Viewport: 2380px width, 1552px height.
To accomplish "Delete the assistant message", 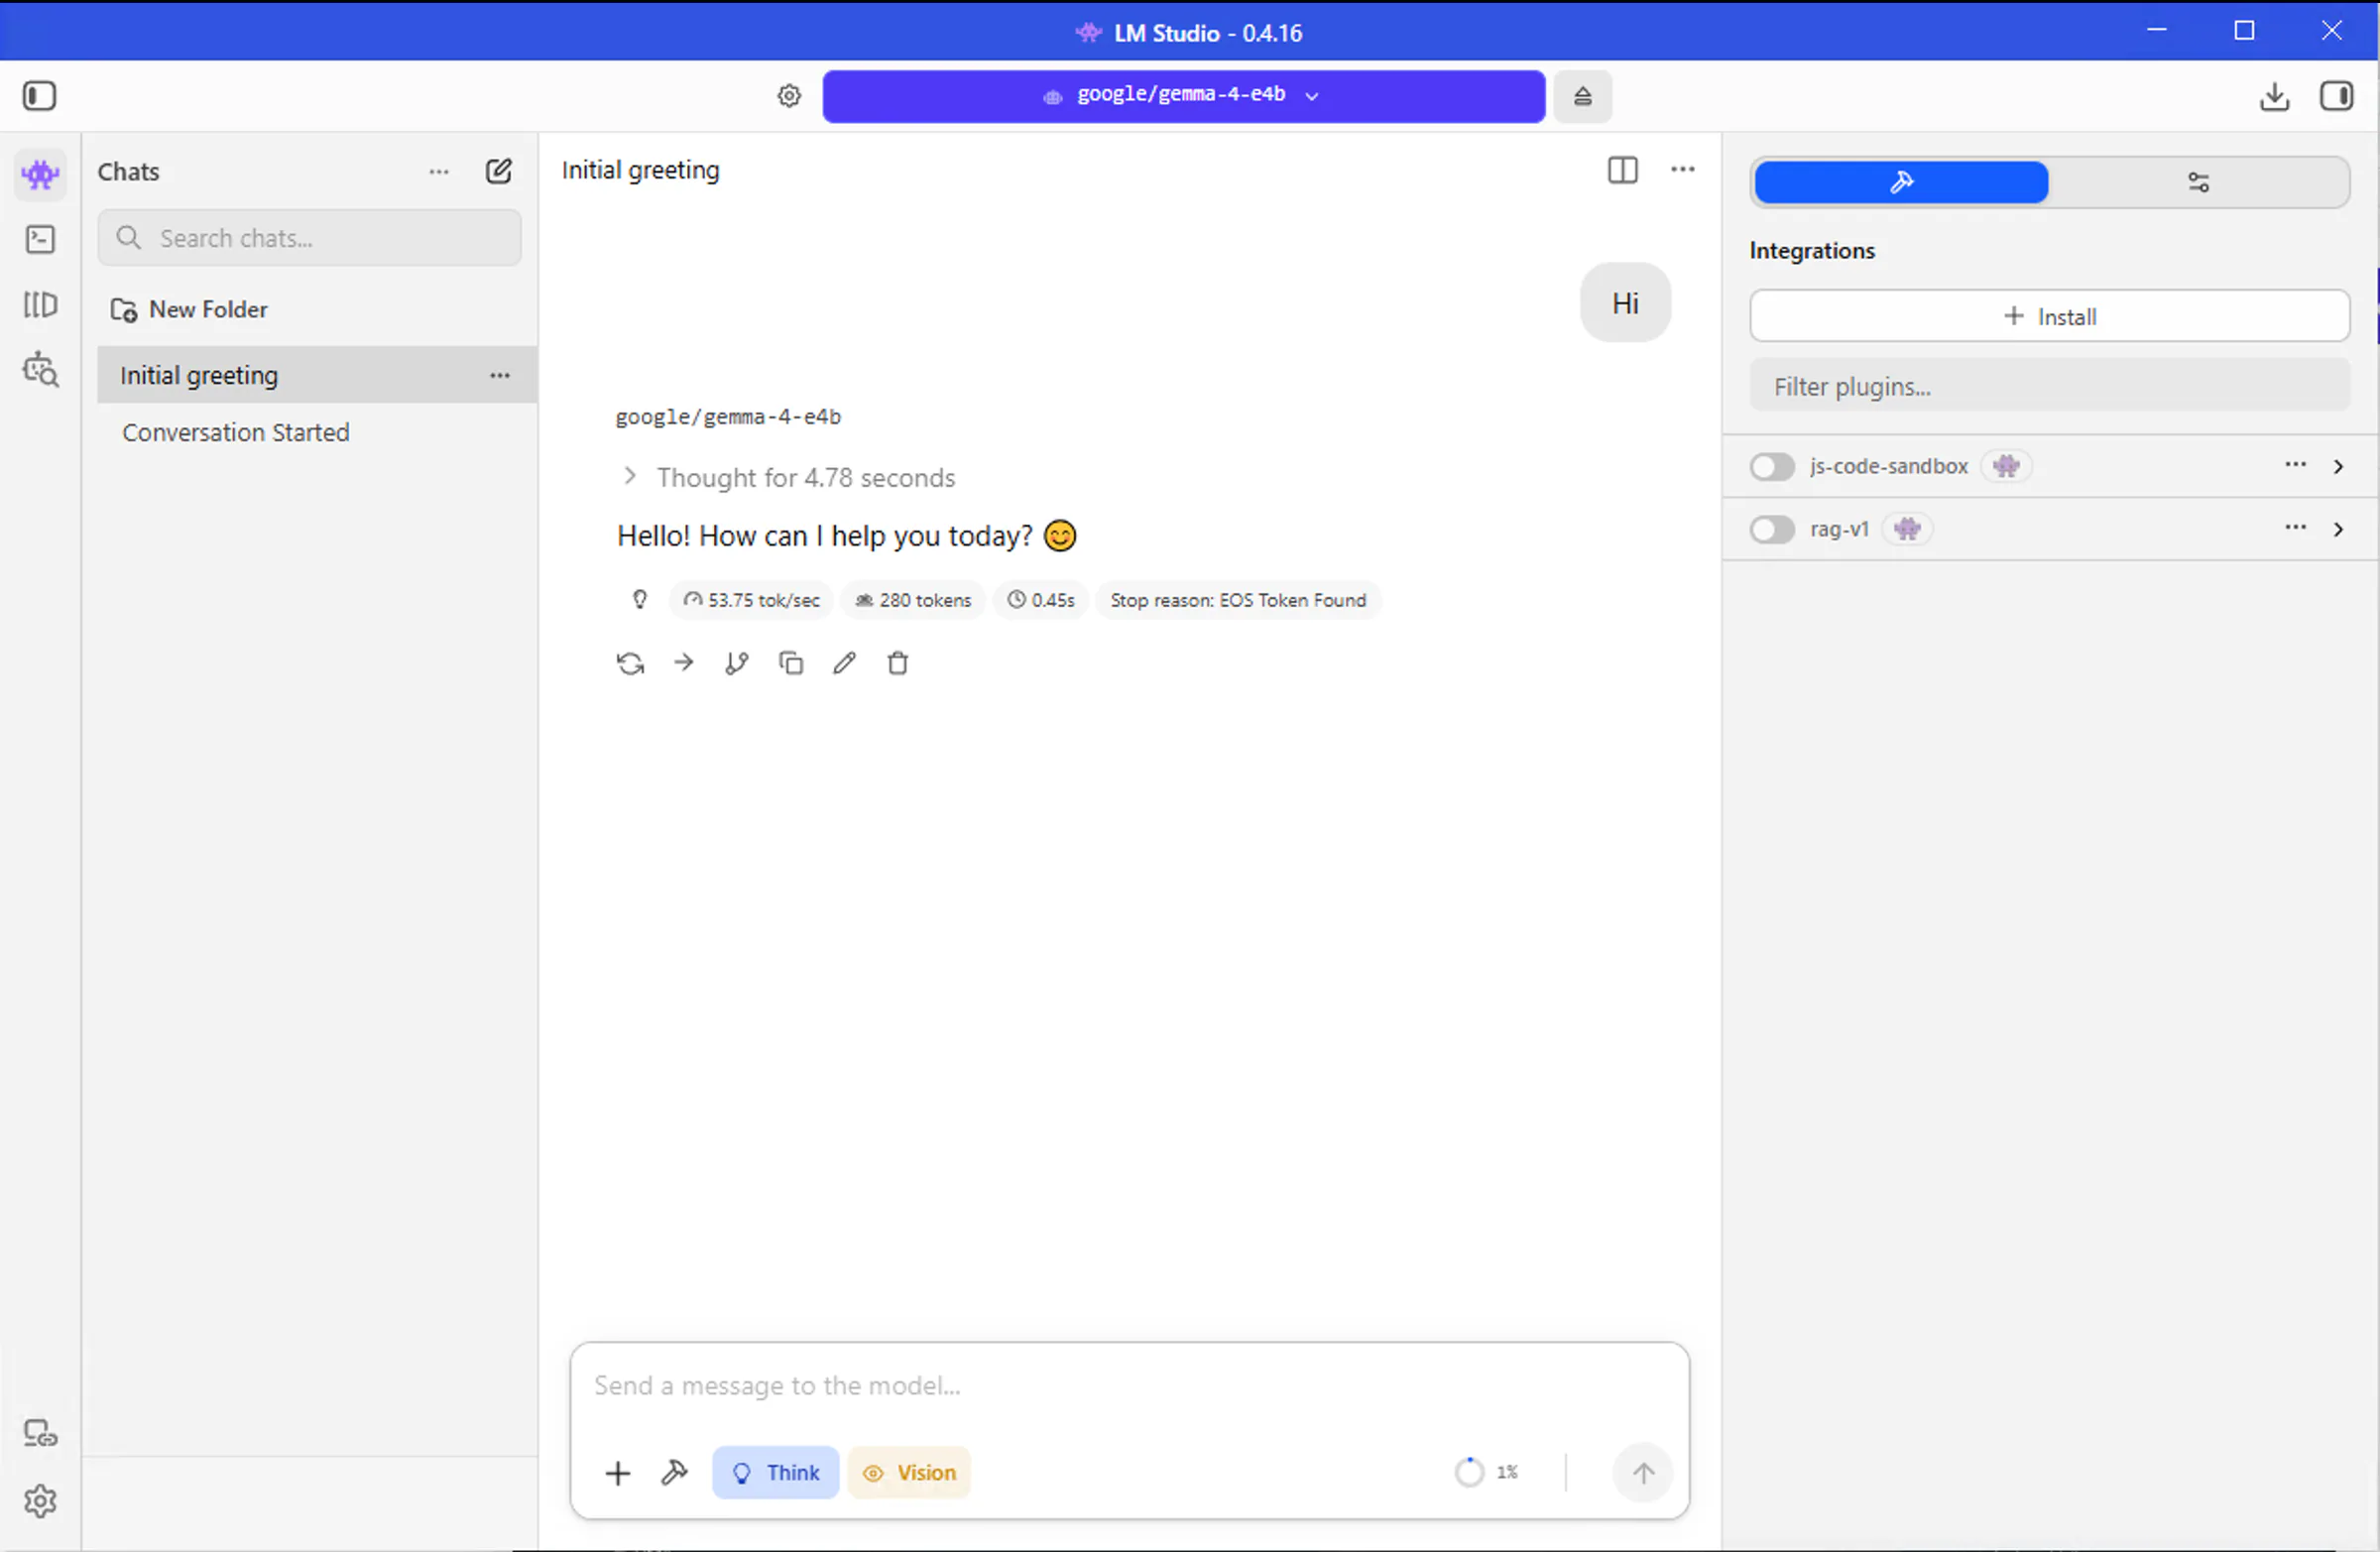I will [x=898, y=663].
